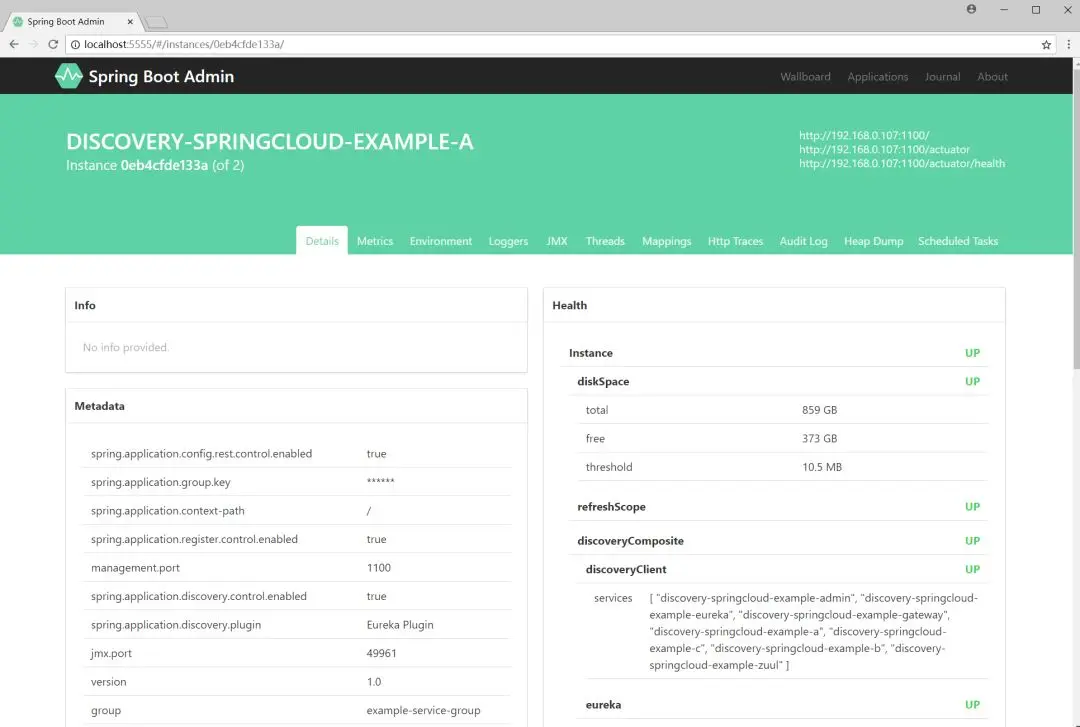Click the 'No info provided.' text
The image size is (1080, 727).
point(125,347)
